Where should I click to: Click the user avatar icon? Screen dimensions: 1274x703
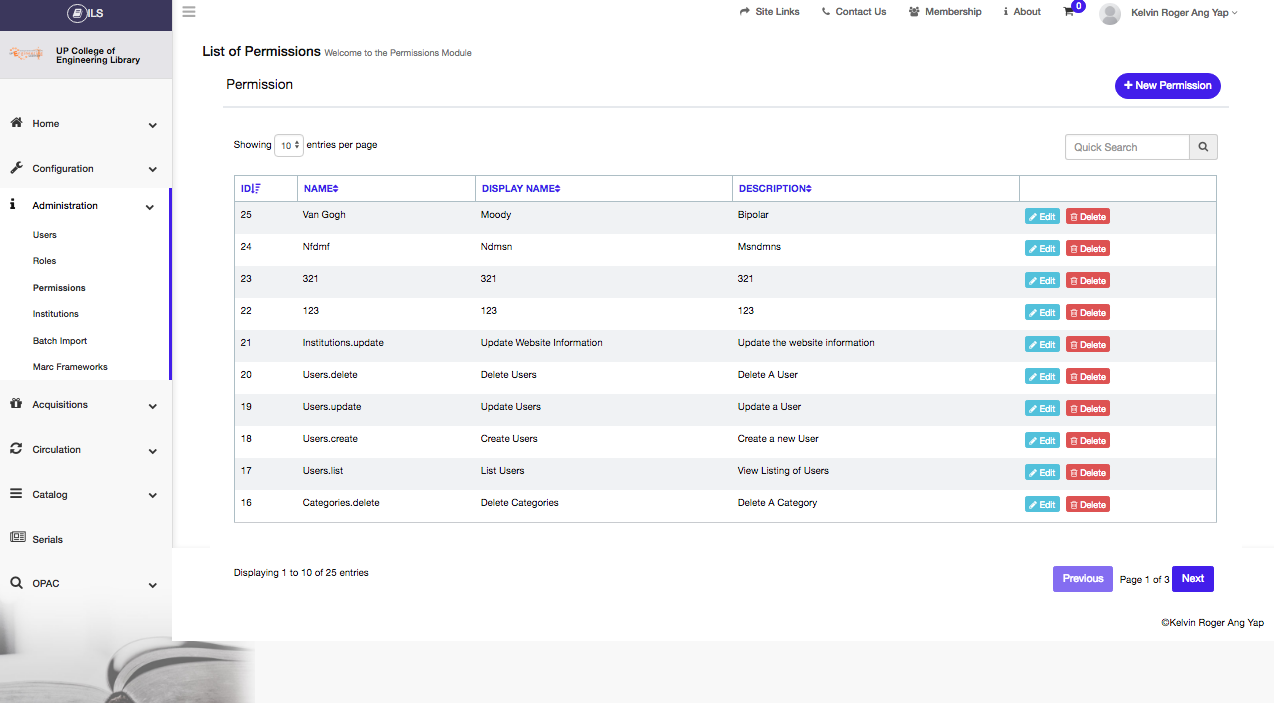click(x=1109, y=13)
